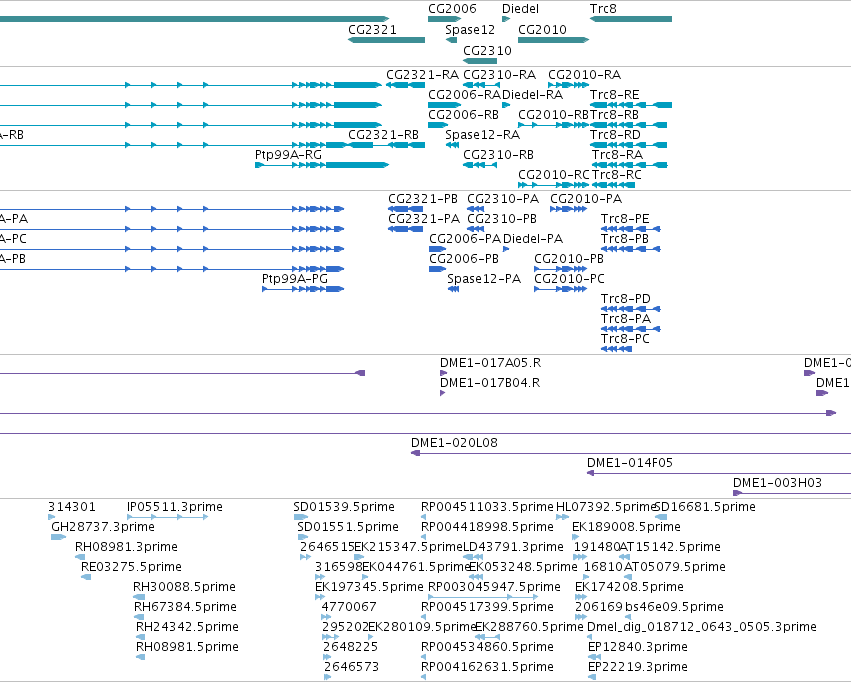Select EST SD01539.5prime

tap(301, 517)
